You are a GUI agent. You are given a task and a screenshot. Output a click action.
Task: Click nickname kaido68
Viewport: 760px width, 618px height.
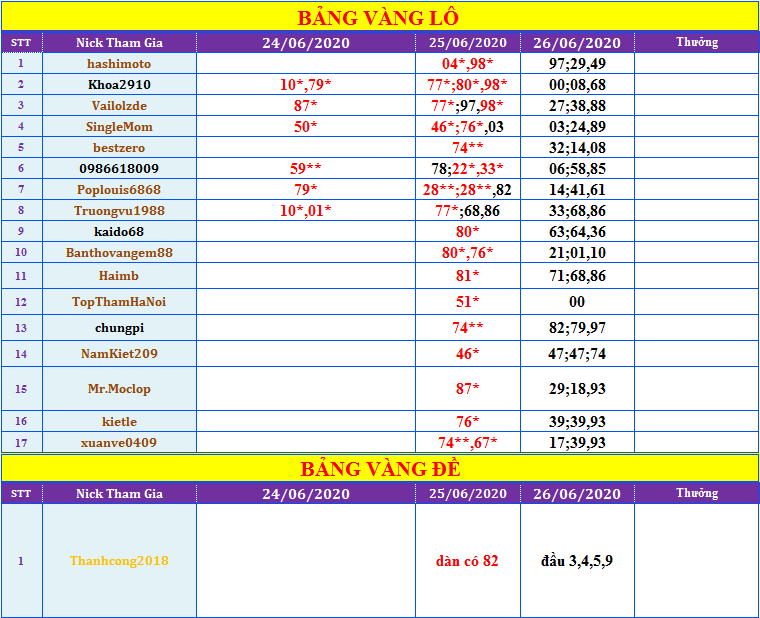point(119,232)
